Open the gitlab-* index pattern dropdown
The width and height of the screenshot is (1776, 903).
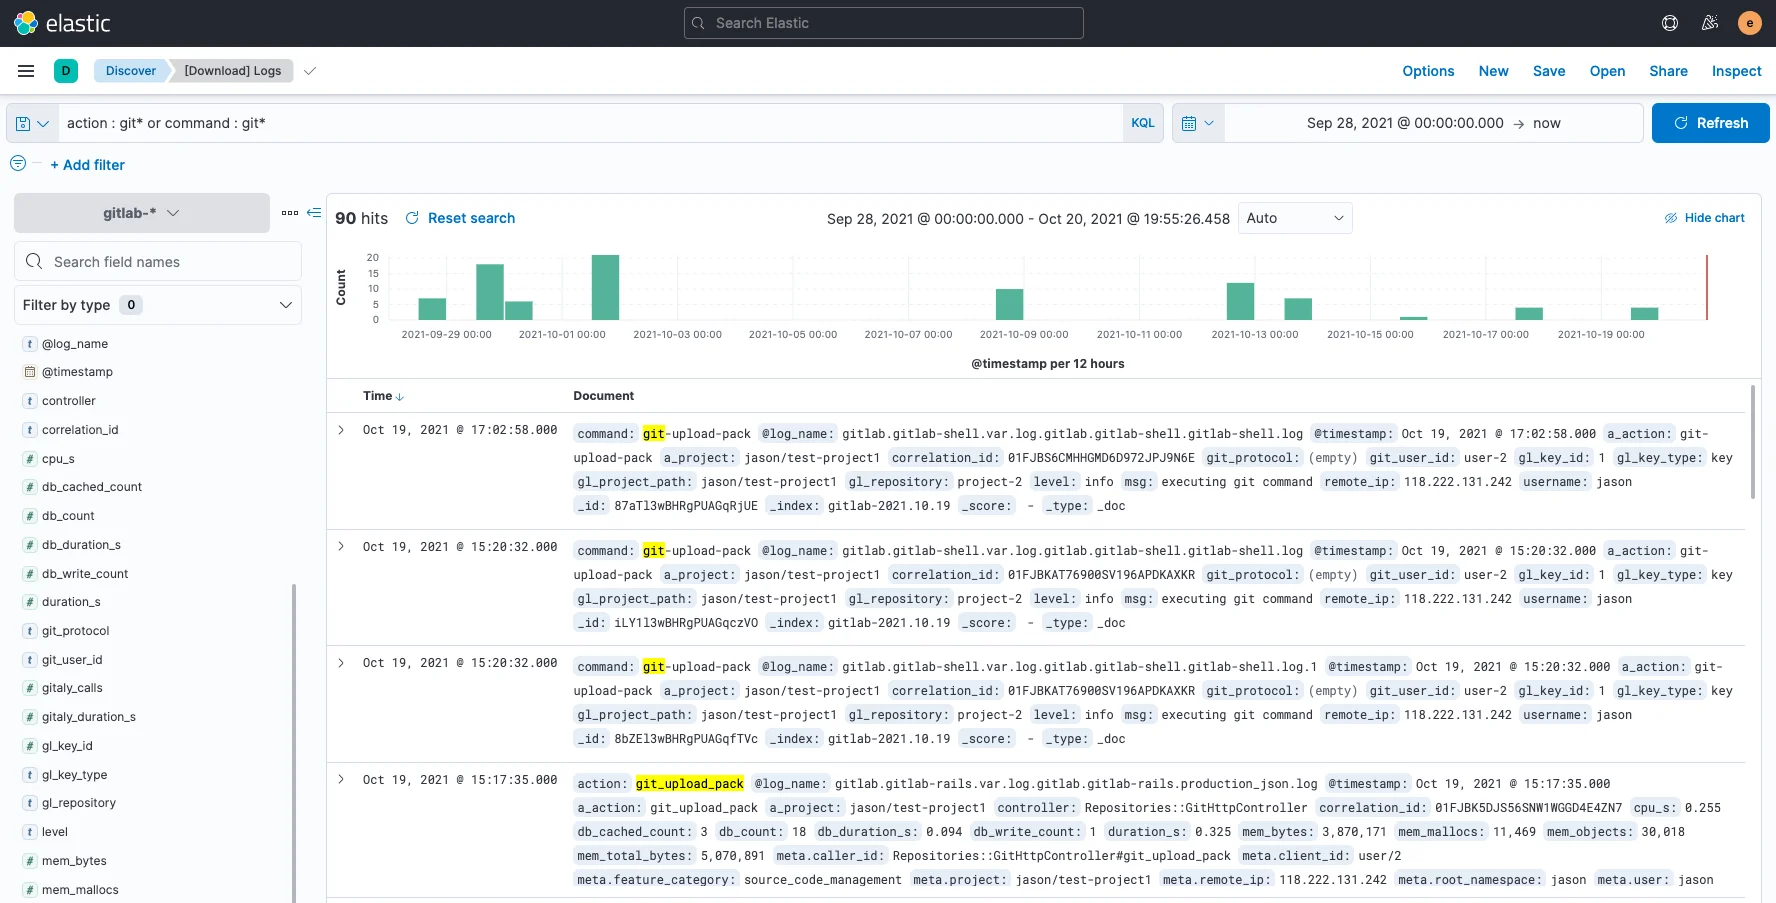click(x=142, y=213)
